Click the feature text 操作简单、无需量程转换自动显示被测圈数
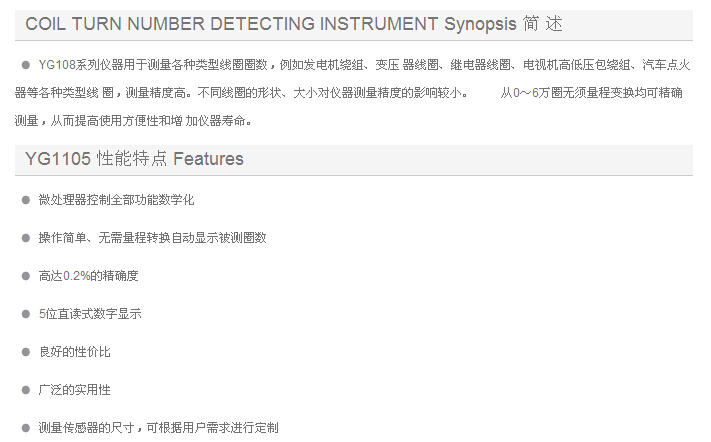This screenshot has height=442, width=711. [152, 238]
